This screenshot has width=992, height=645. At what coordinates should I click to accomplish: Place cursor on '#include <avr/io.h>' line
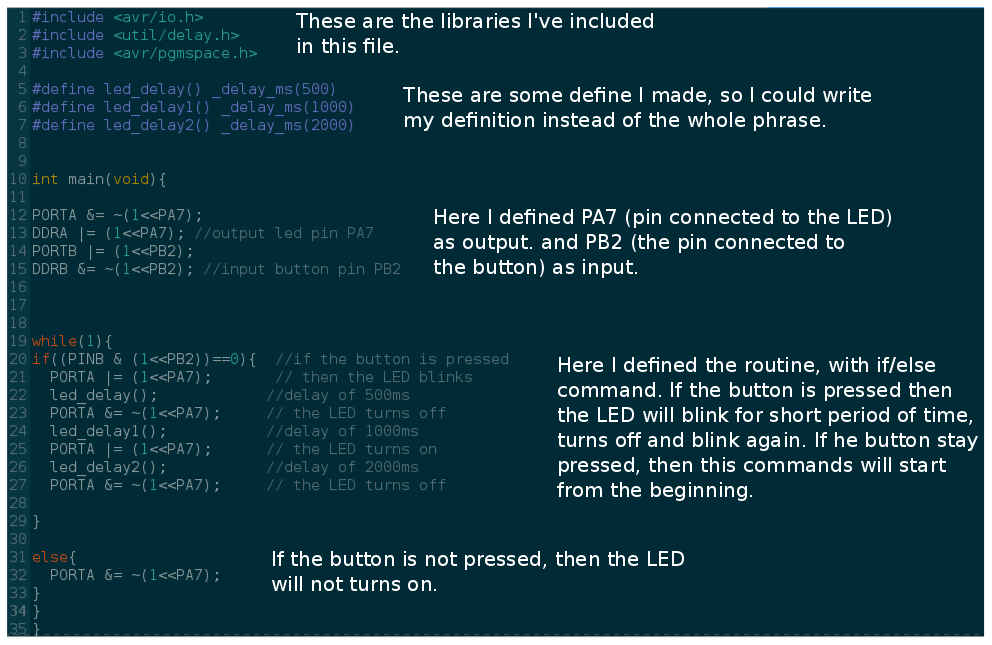(x=118, y=18)
